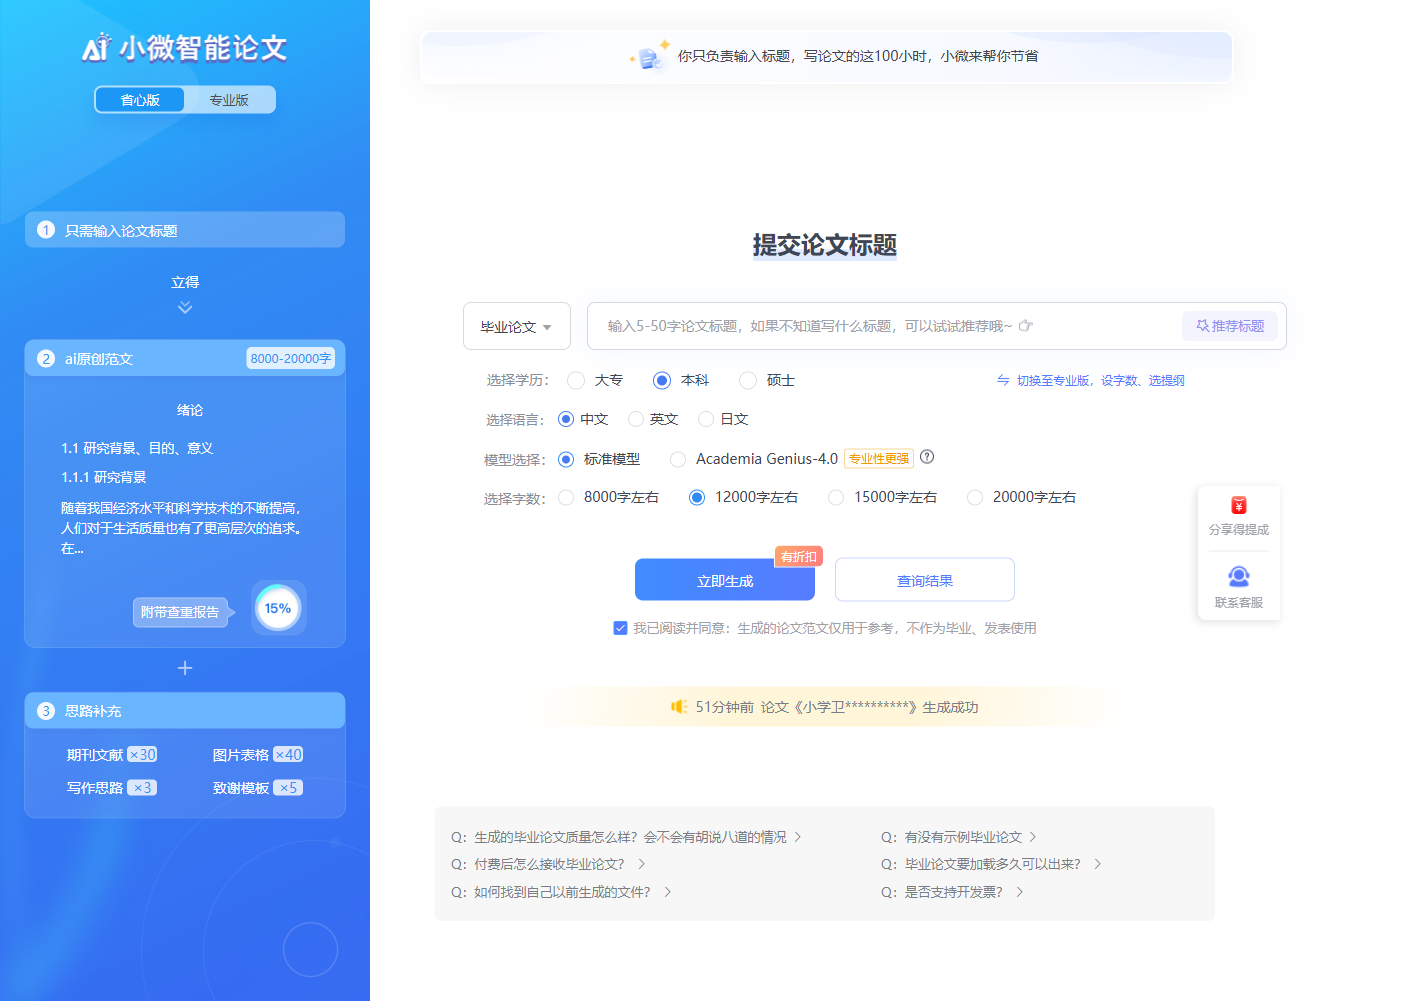
Task: Open the 毕业论文 paper type dropdown
Action: tap(516, 327)
